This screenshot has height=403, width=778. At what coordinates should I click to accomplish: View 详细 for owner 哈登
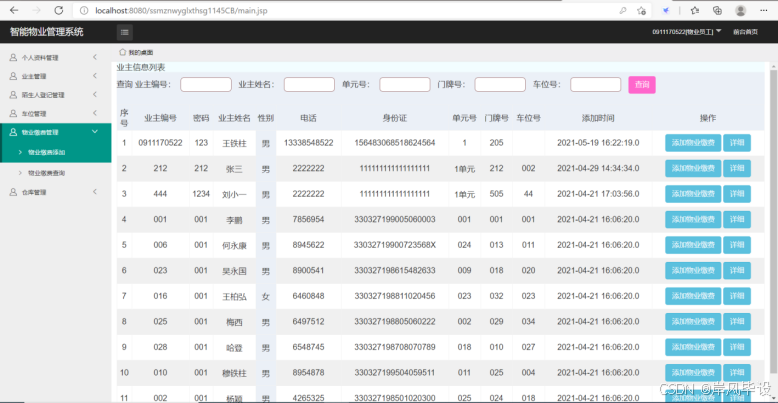[737, 347]
